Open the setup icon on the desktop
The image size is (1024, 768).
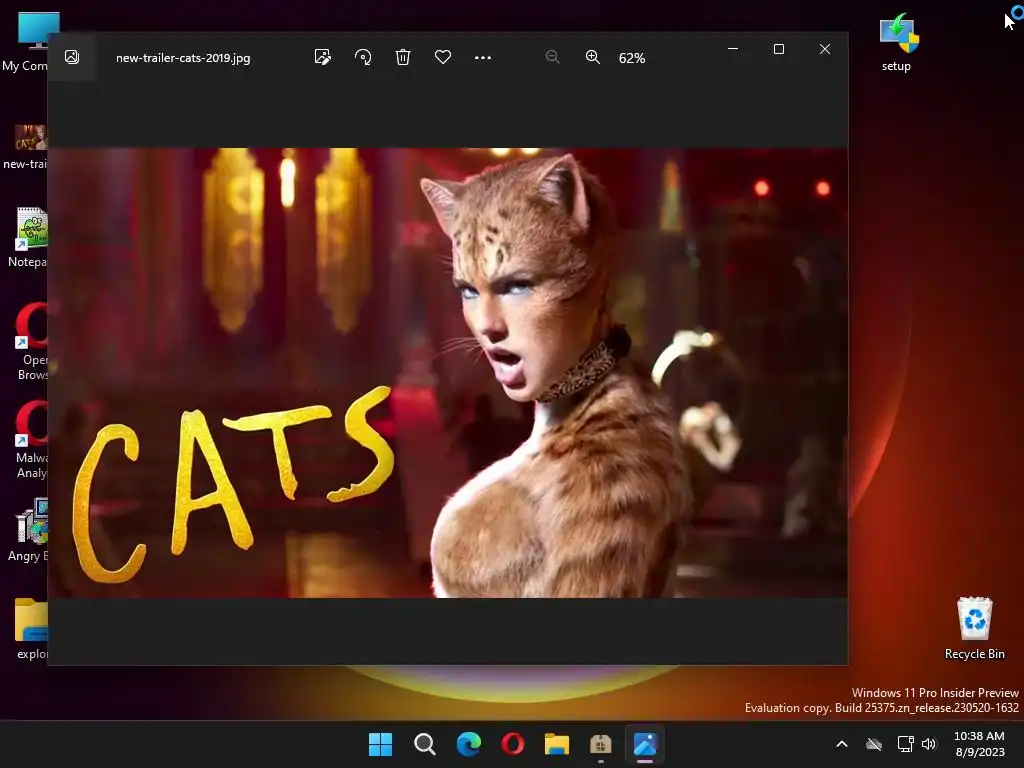tap(897, 42)
